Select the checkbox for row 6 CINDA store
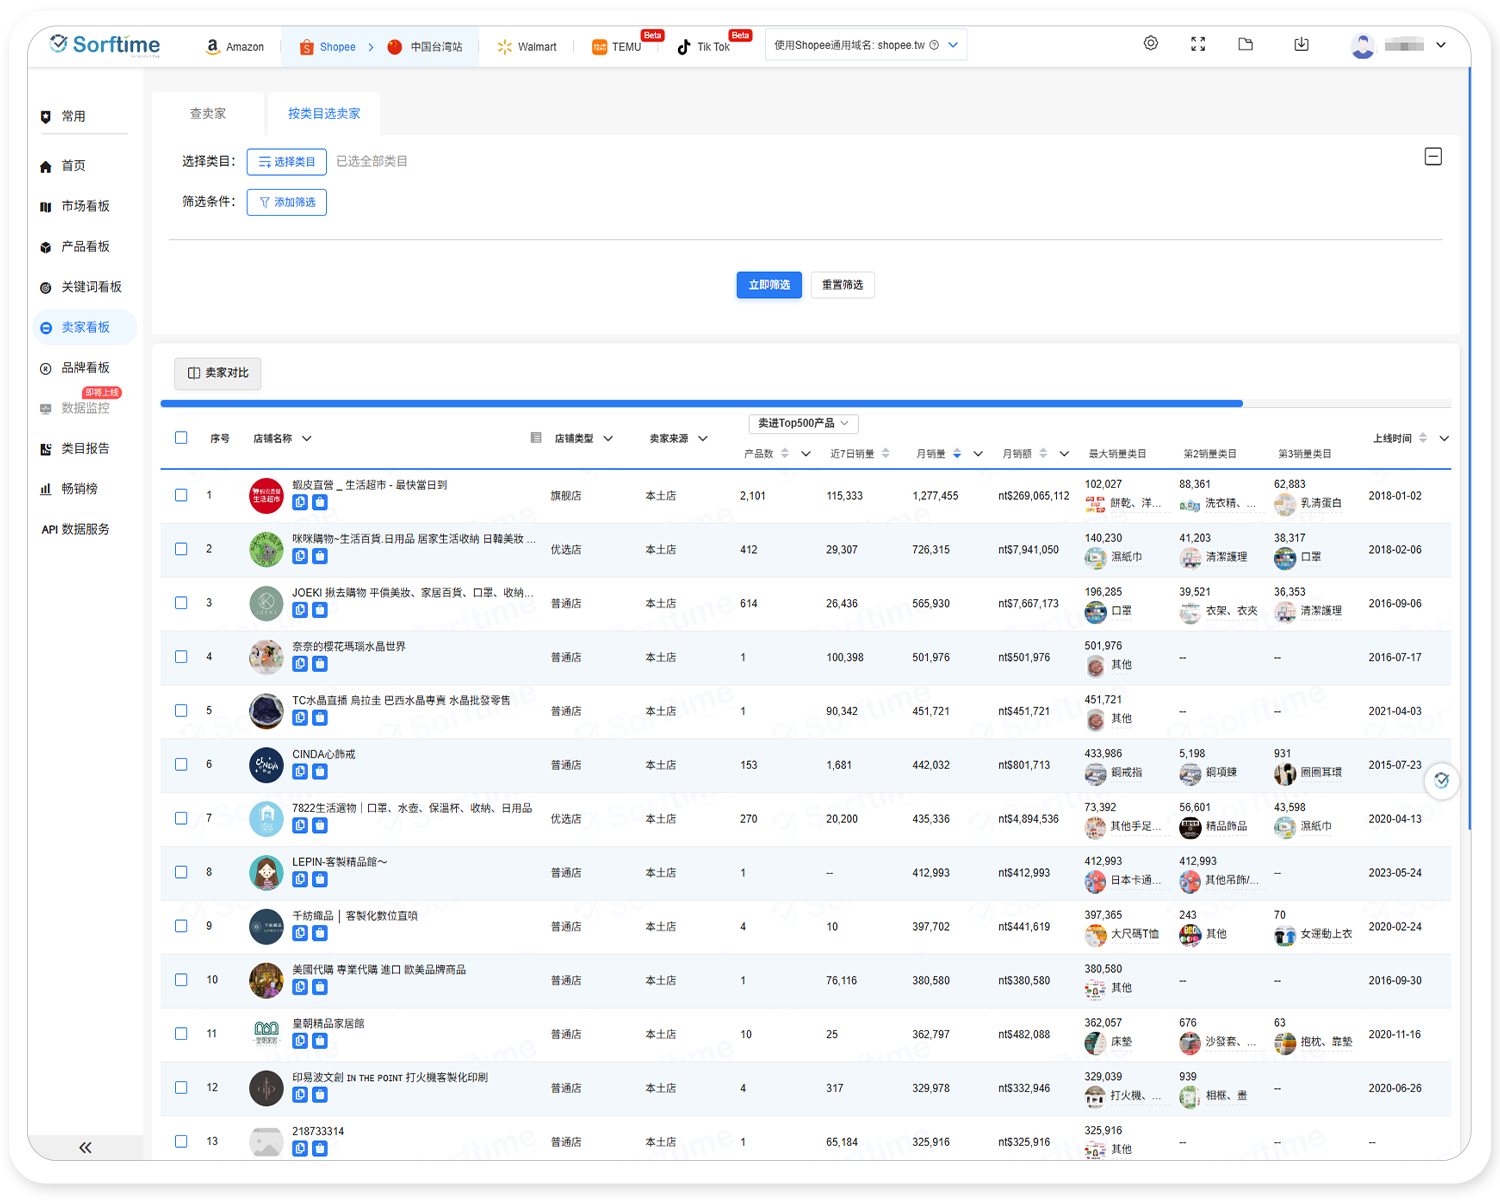Image resolution: width=1500 pixels, height=1200 pixels. 181,764
